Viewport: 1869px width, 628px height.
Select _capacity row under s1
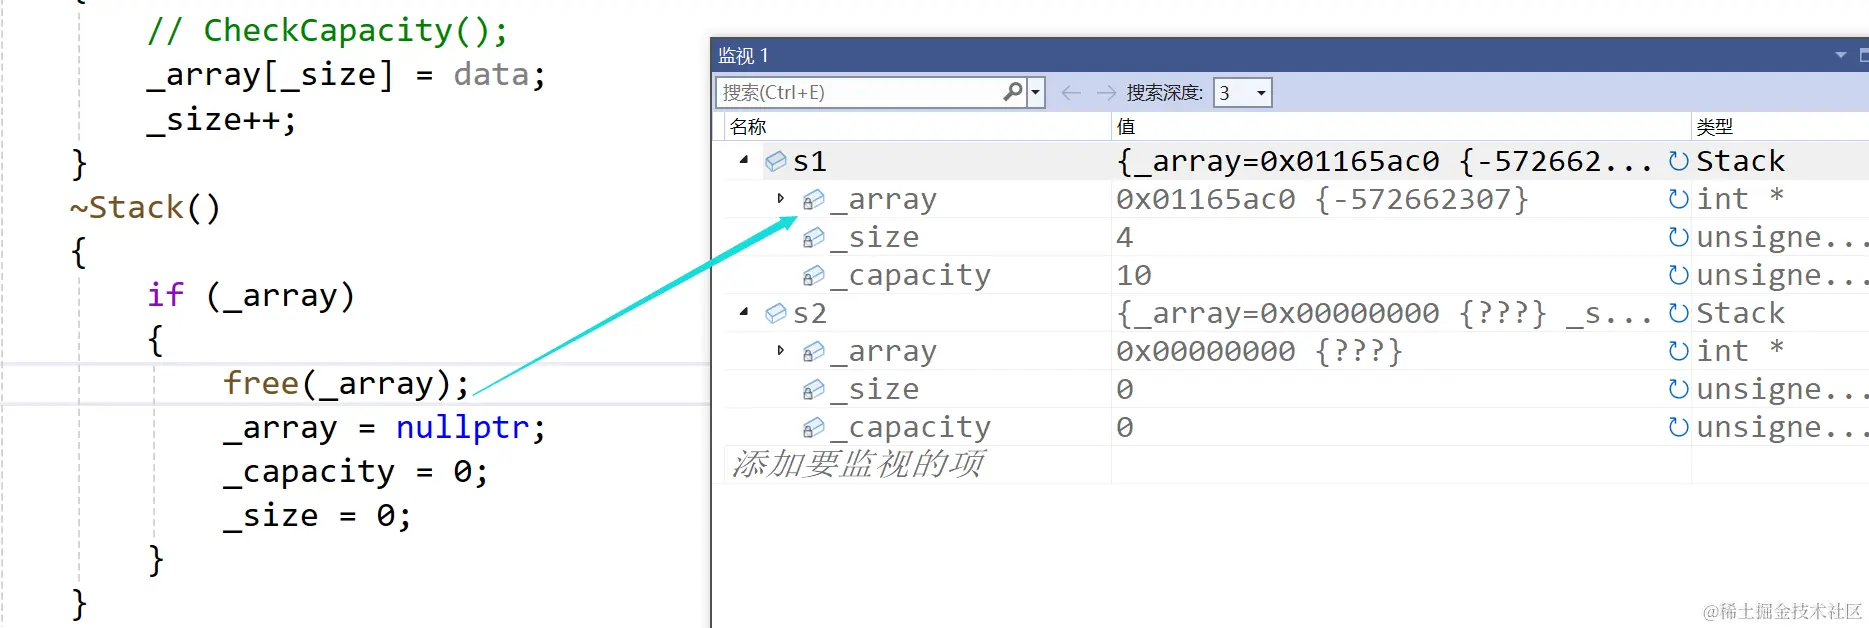[x=911, y=275]
